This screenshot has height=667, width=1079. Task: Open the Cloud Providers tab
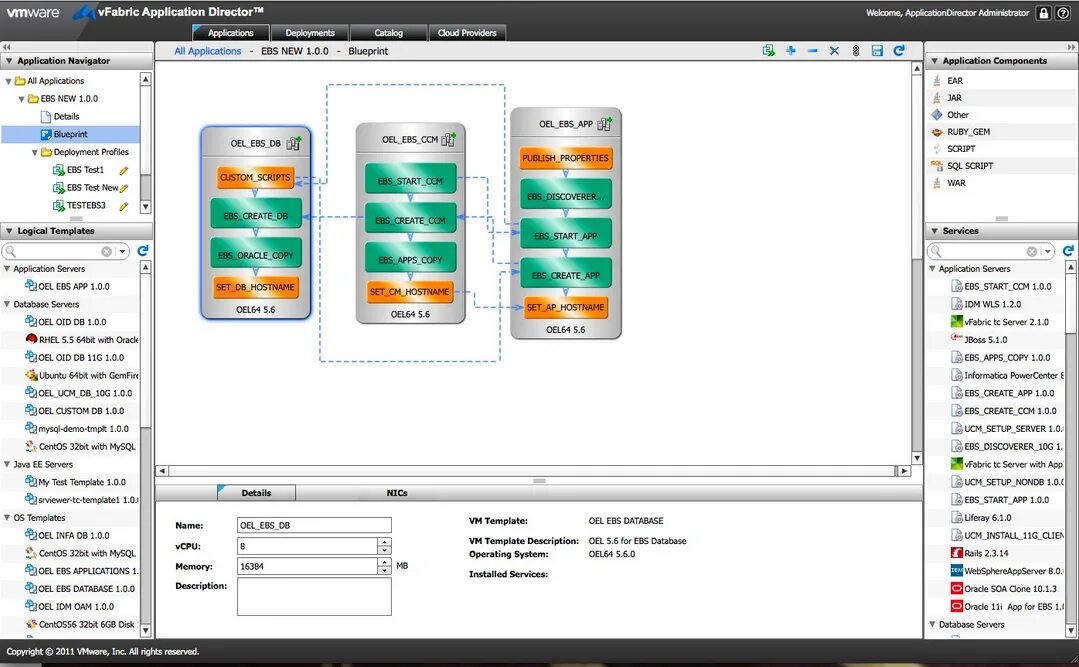tap(467, 33)
